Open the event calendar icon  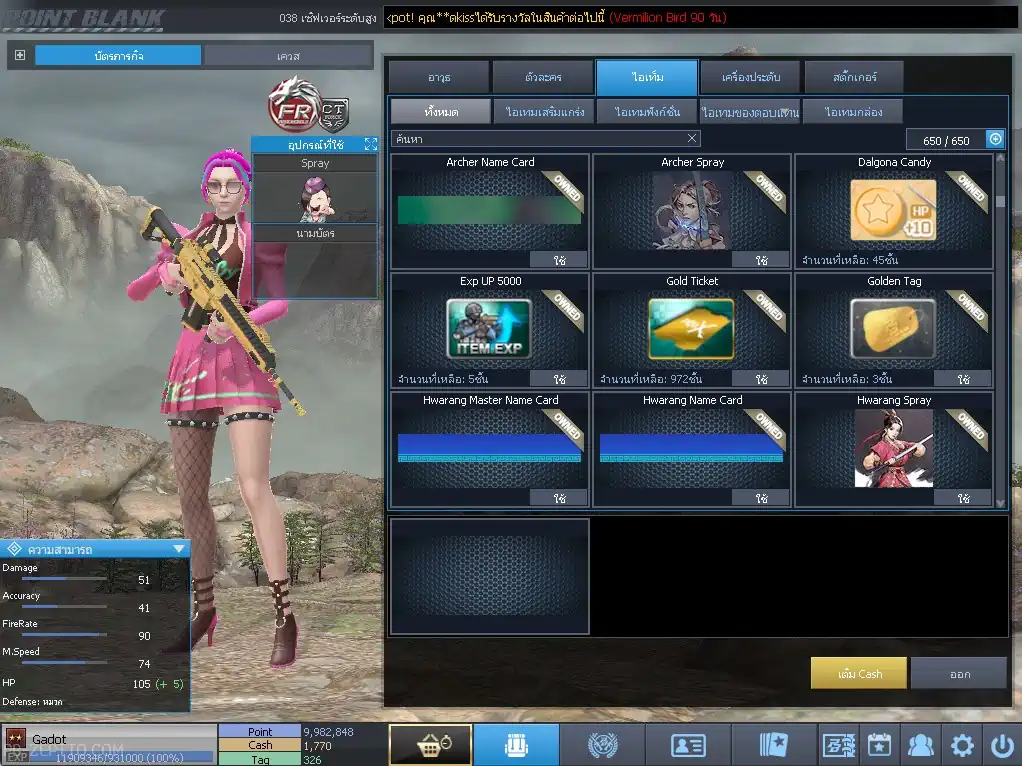pos(879,745)
